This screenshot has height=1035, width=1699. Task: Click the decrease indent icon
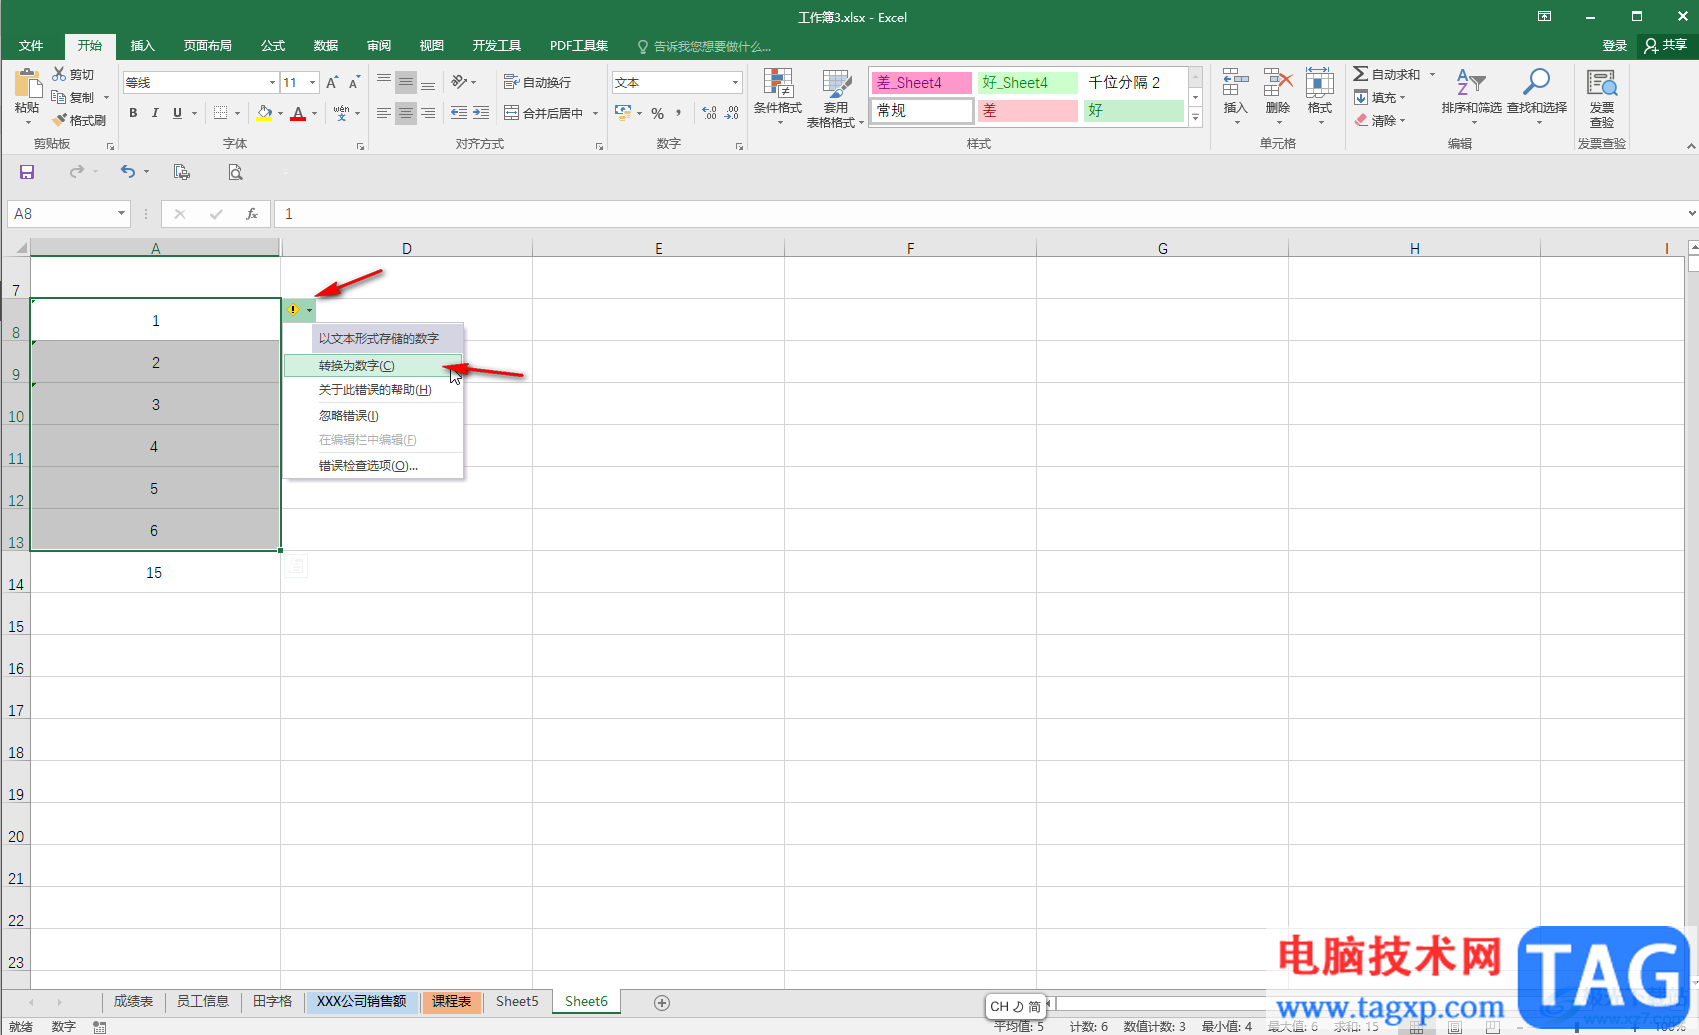[459, 113]
